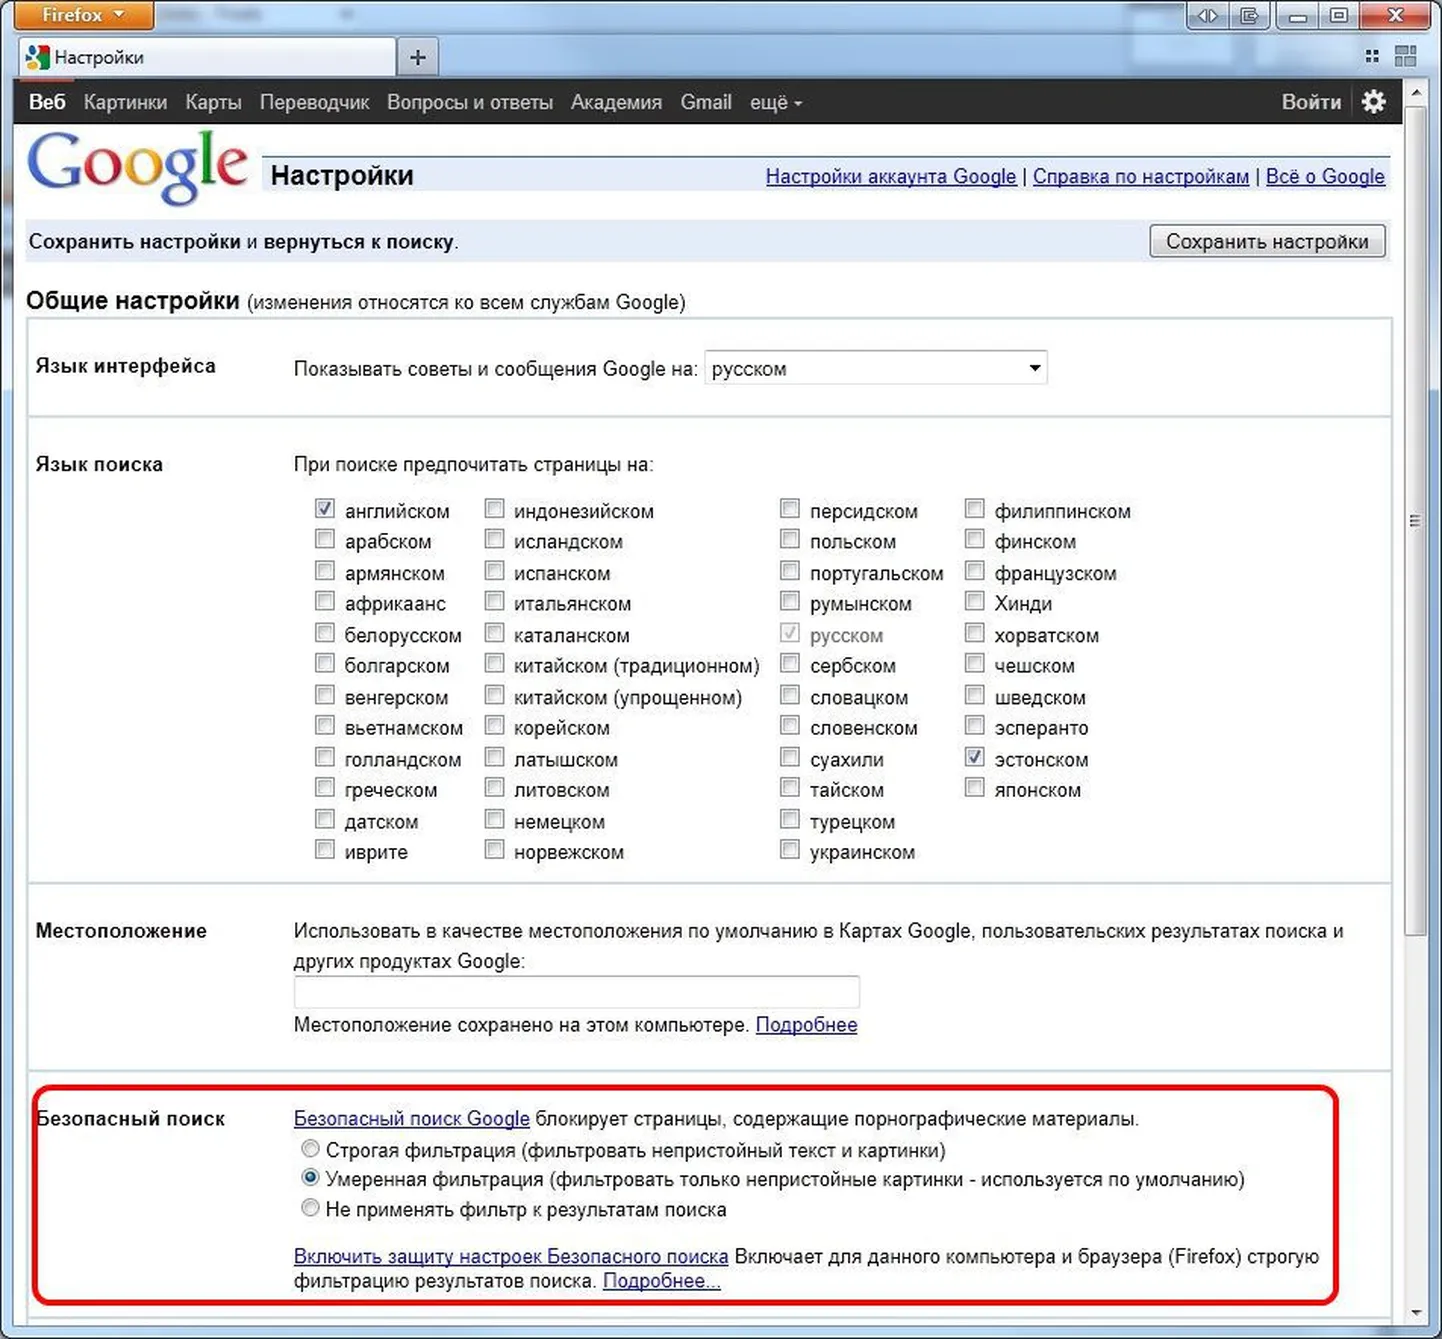Viewport: 1442px width, 1339px height.
Task: Check the норвежском language checkbox
Action: [494, 850]
